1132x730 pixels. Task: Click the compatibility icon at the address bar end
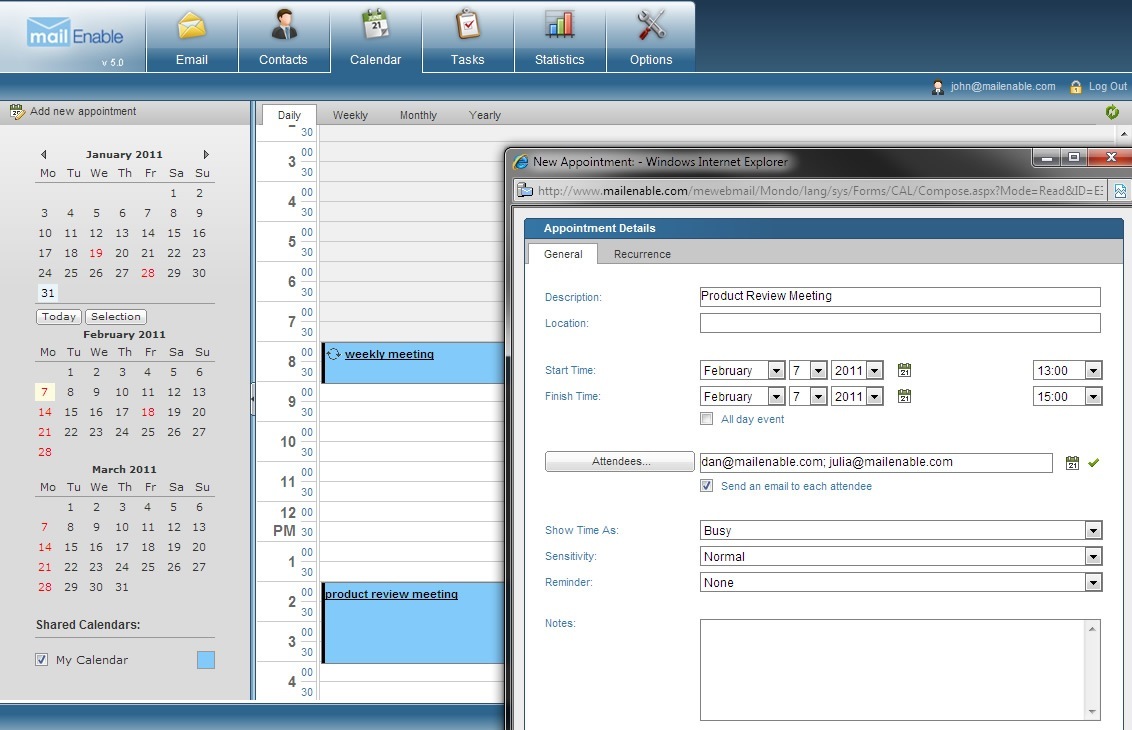click(x=1120, y=191)
